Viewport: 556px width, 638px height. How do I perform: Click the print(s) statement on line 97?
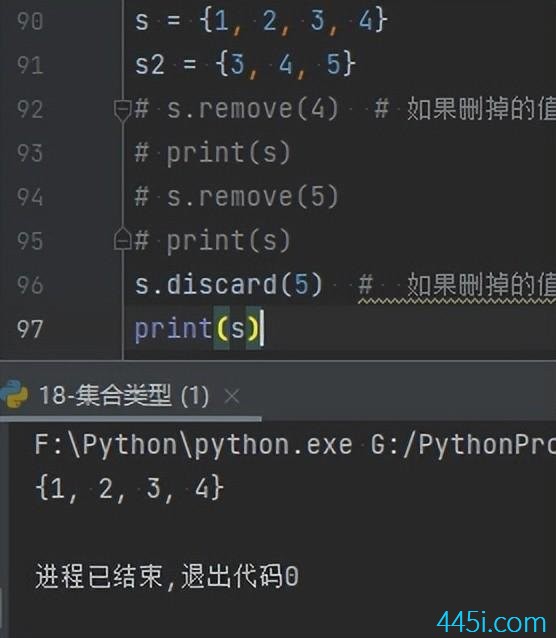click(197, 329)
